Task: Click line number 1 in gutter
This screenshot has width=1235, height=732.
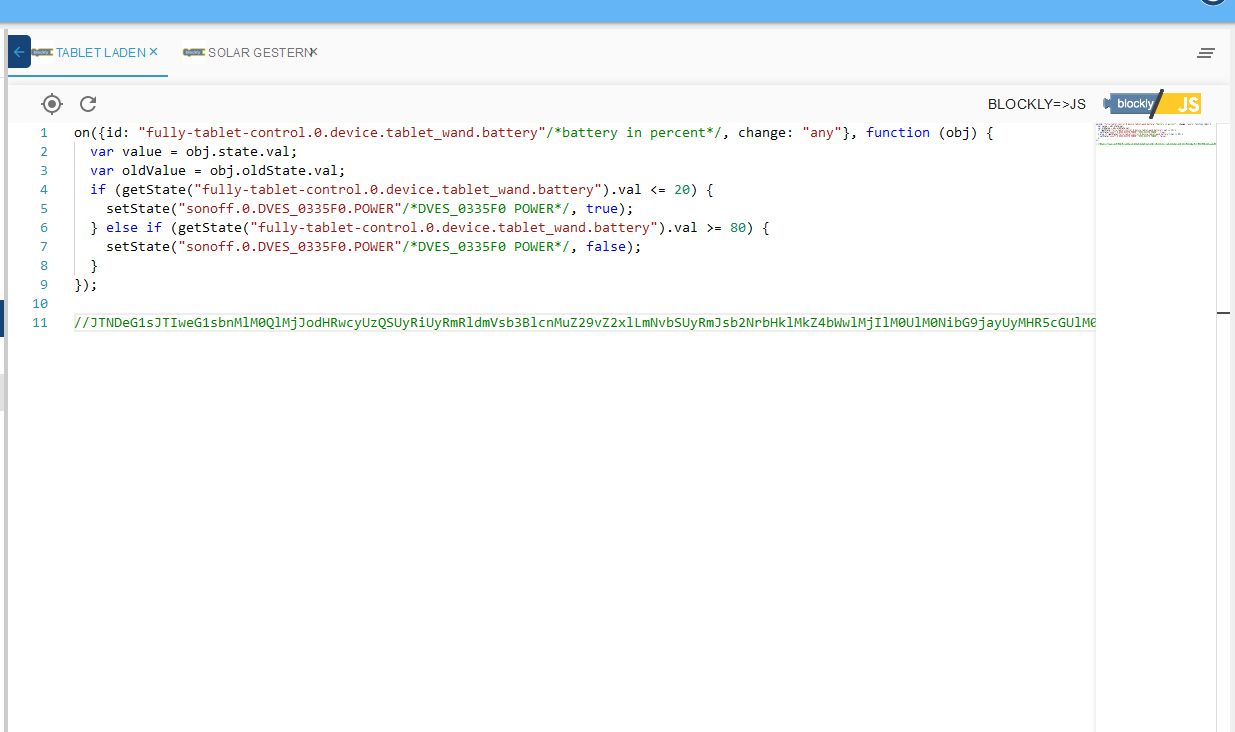Action: pyautogui.click(x=43, y=133)
